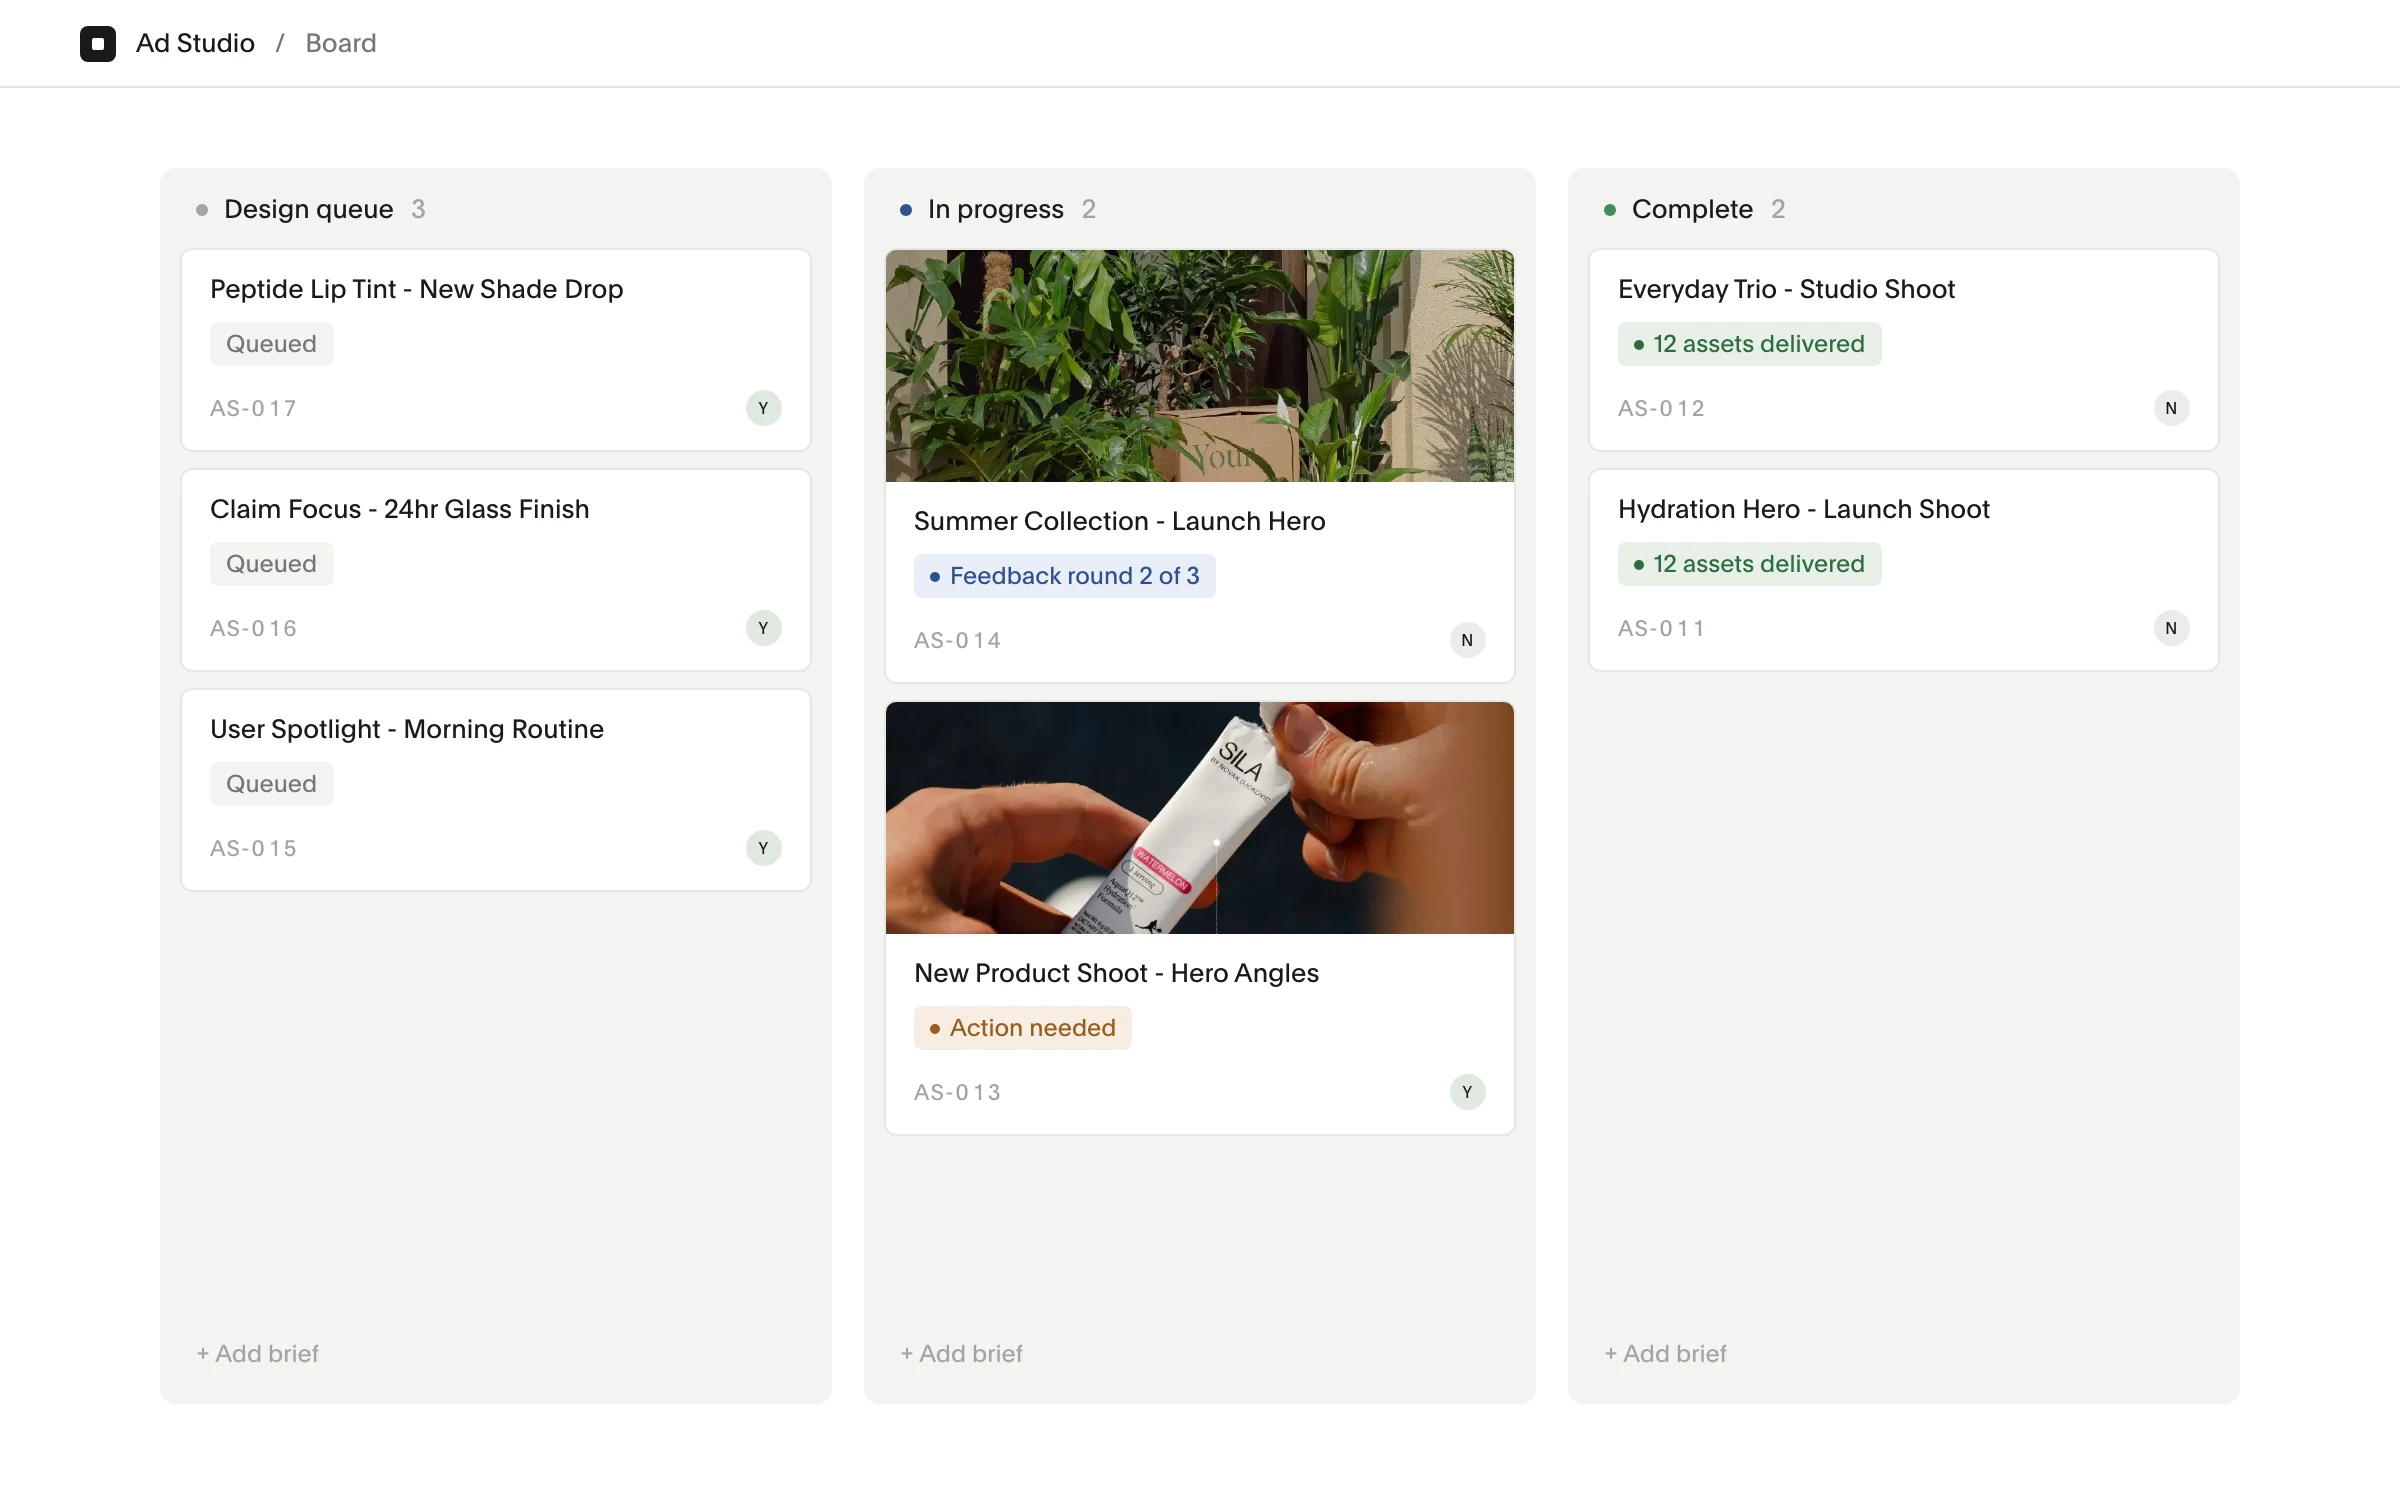Click the In progress status dot
The width and height of the screenshot is (2400, 1500).
pos(906,210)
